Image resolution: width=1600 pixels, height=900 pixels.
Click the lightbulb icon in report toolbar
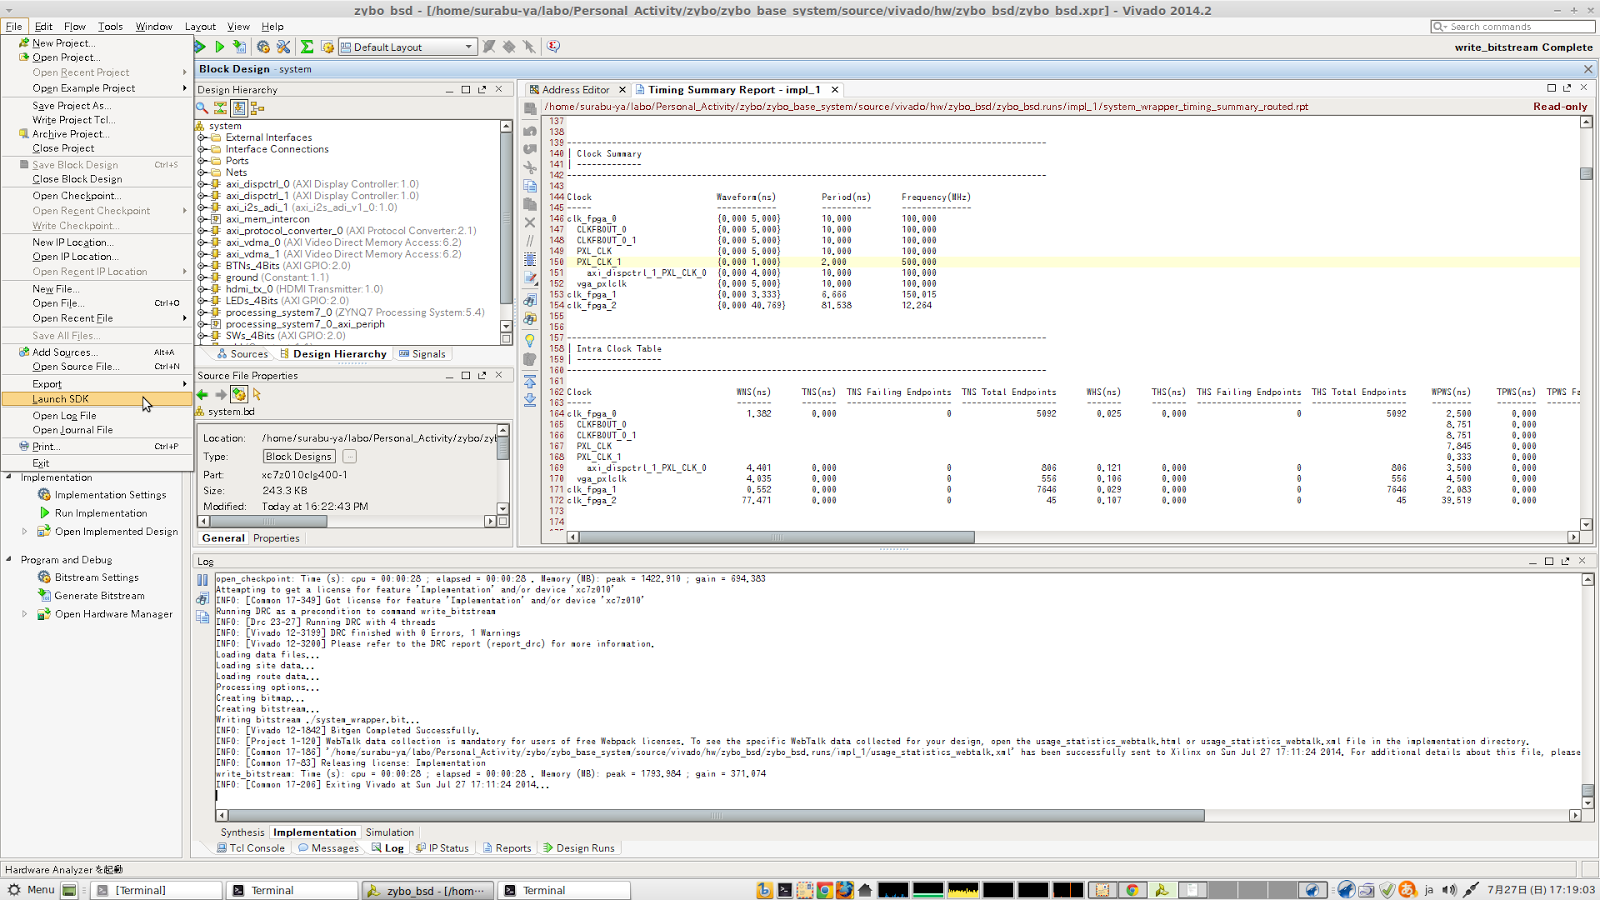530,341
